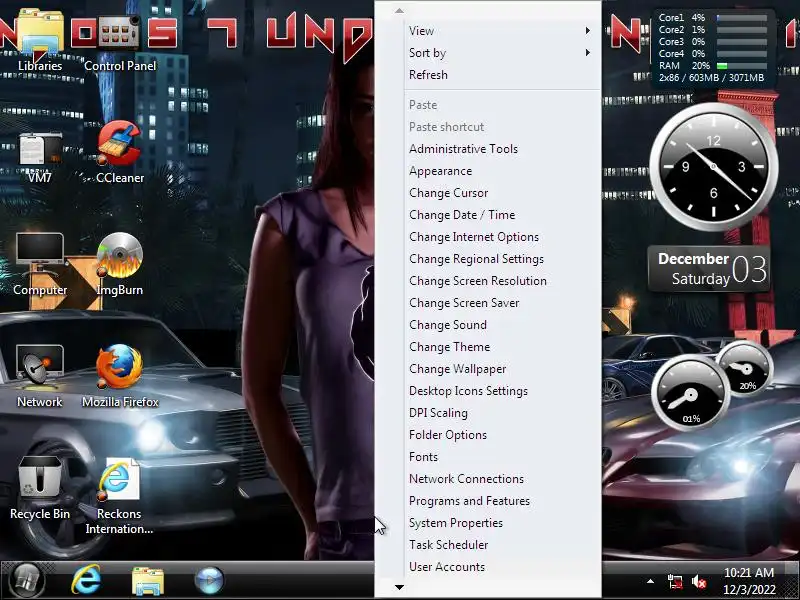Click the analog clock gadget
Screen dimensions: 800x600
(x=713, y=166)
